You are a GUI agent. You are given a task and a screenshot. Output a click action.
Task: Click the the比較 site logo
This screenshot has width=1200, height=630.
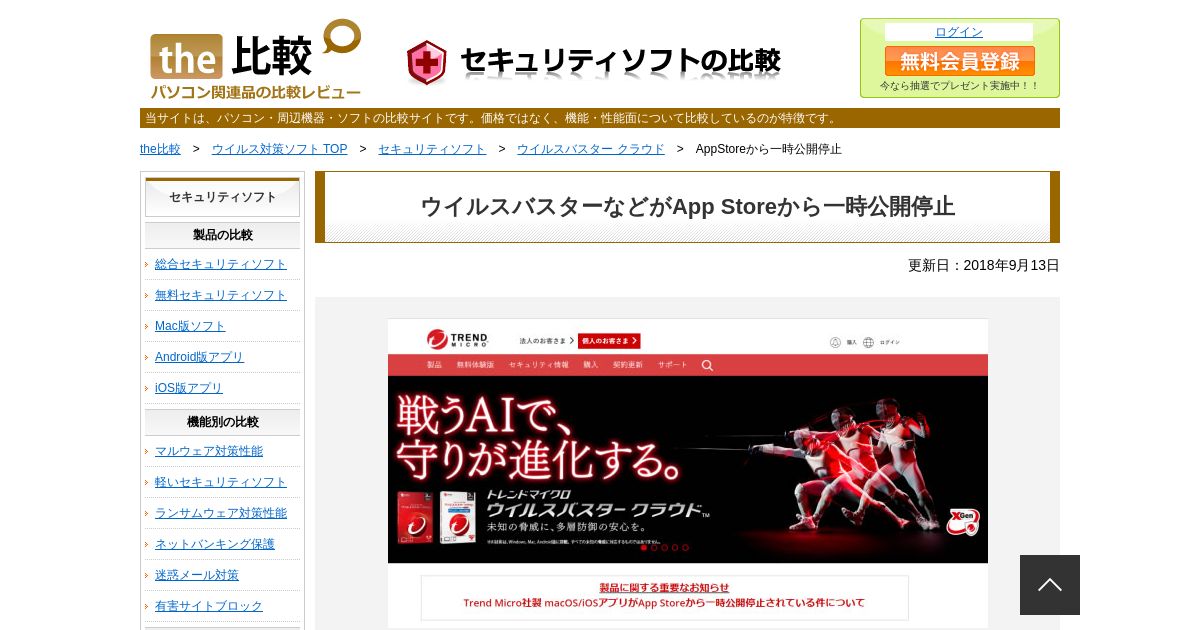tap(256, 59)
